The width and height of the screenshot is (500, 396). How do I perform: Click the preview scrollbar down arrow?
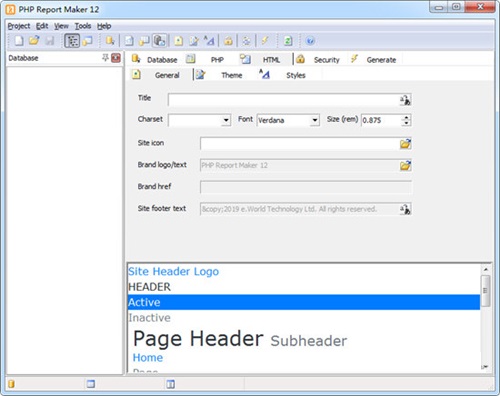click(x=486, y=367)
